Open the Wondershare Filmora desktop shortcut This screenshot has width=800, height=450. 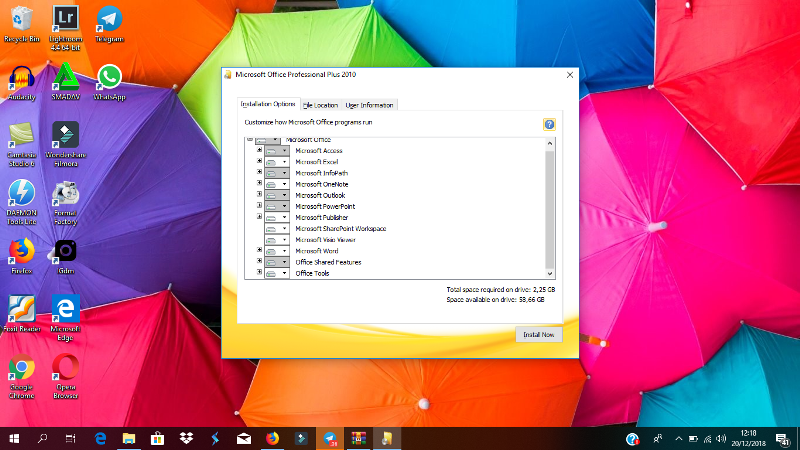pyautogui.click(x=65, y=145)
